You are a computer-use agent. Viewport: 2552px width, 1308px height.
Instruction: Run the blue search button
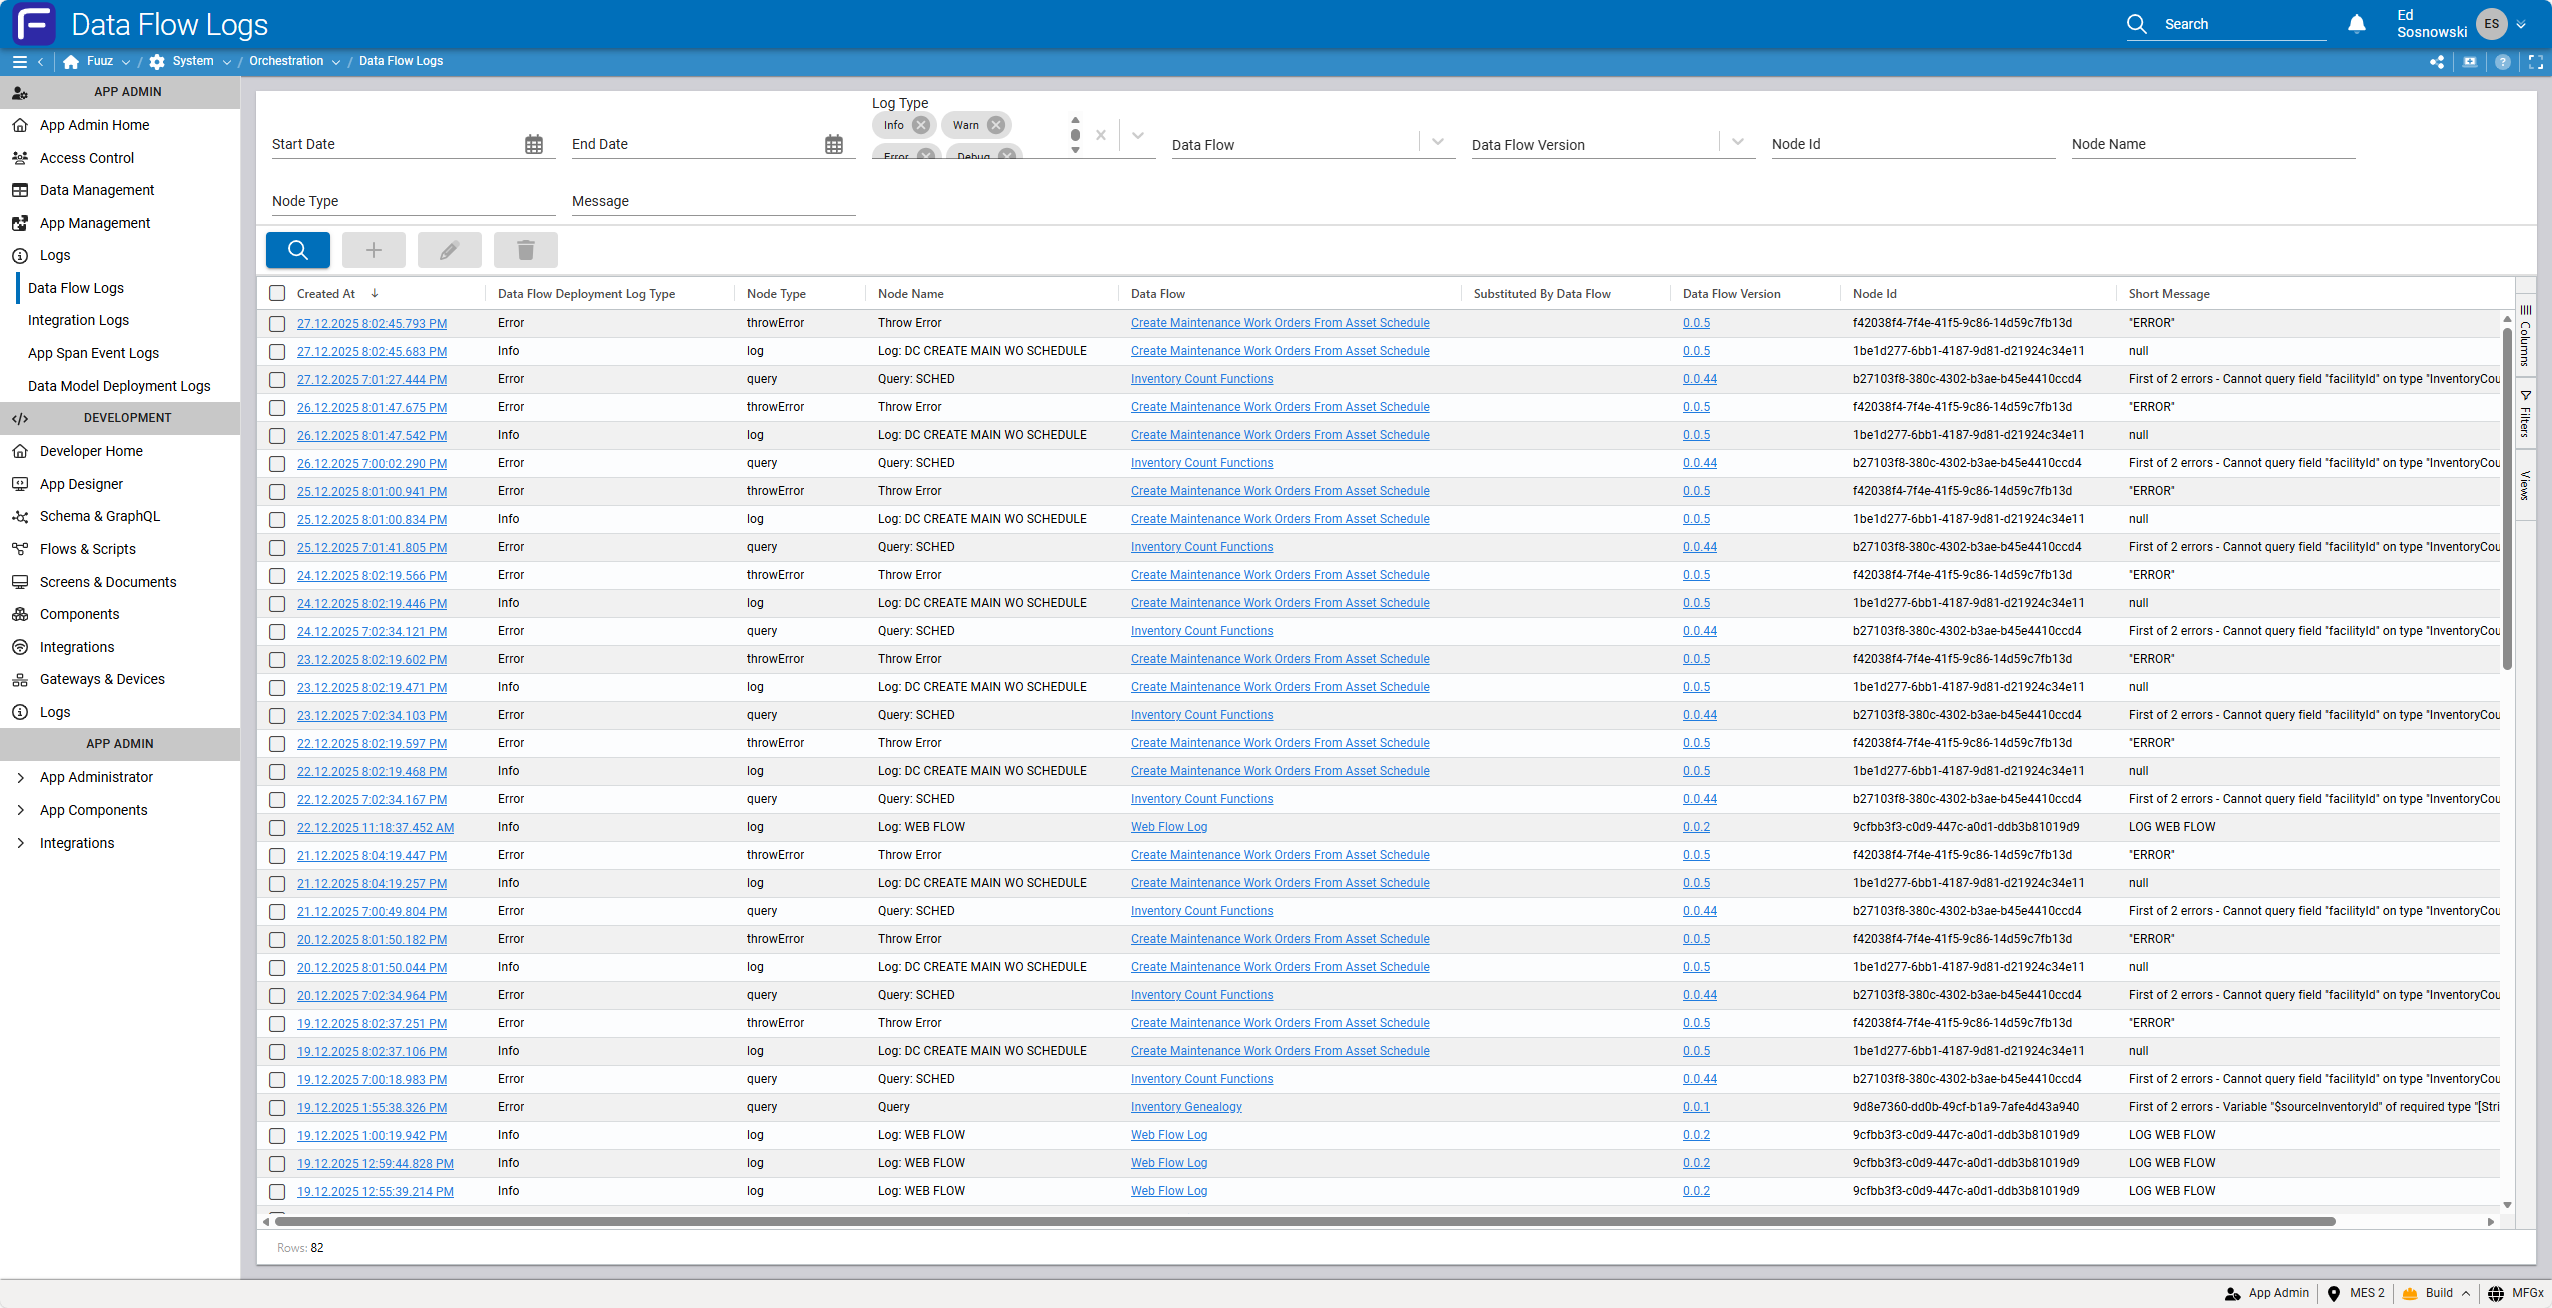pos(298,250)
